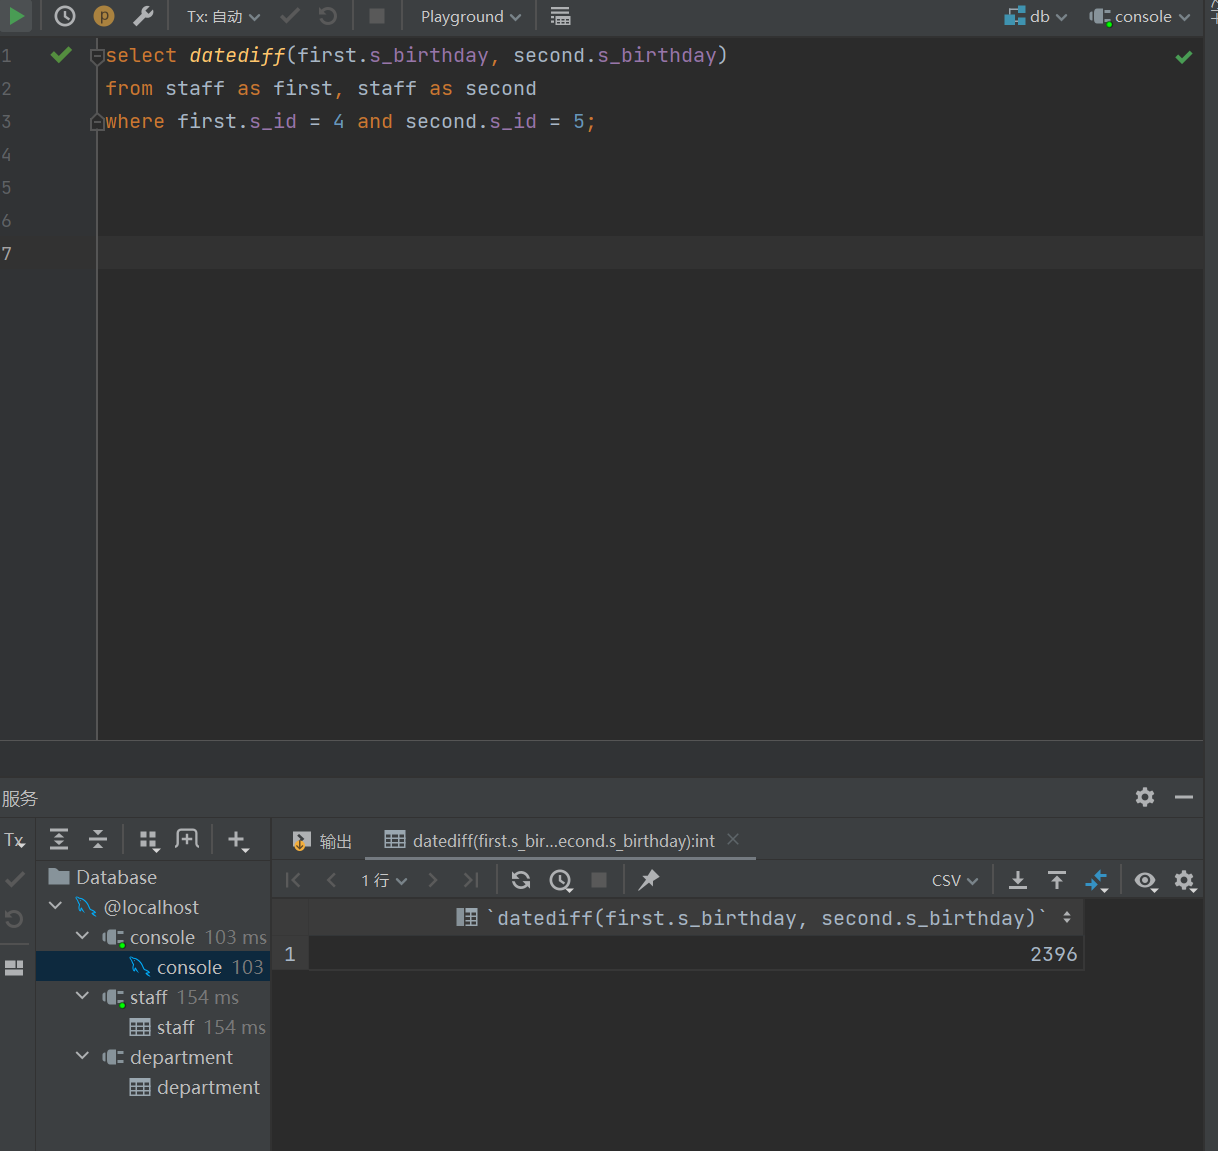Place the cursor on empty editor line 7
Screen dimensions: 1218x1151
pos(650,253)
